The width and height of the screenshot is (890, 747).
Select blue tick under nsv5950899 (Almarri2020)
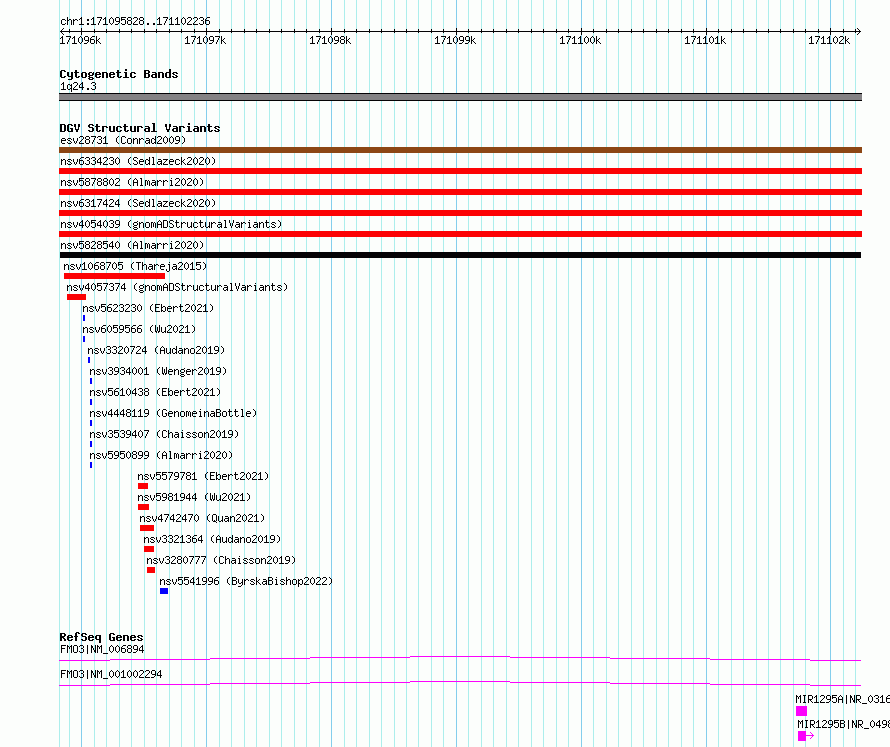91,465
